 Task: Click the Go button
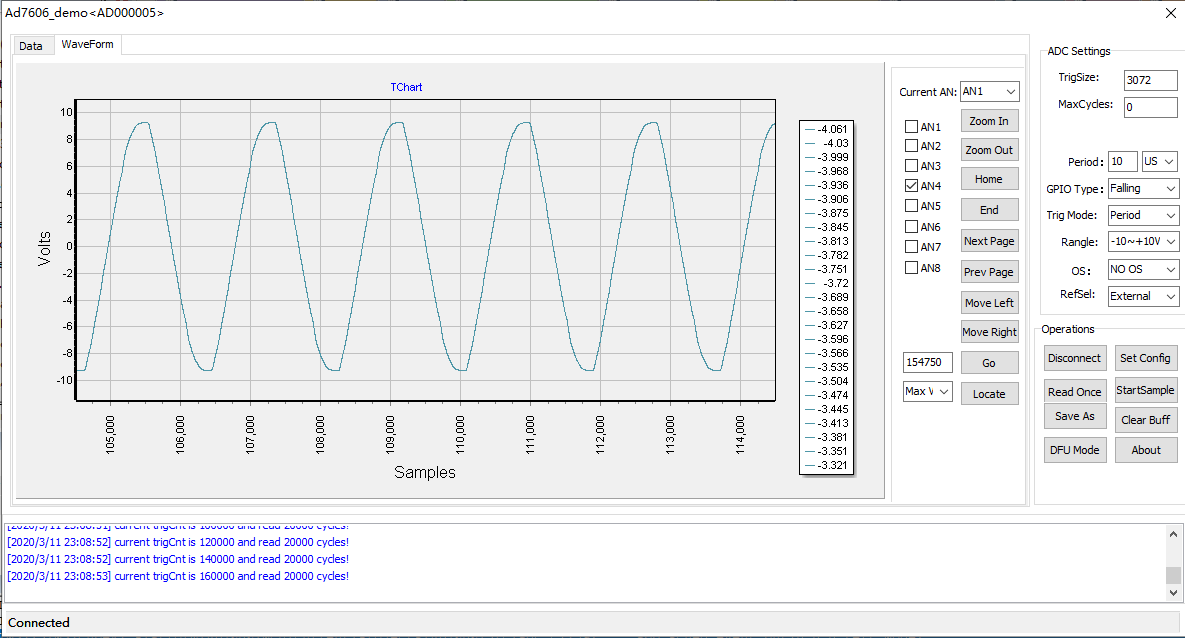point(989,363)
